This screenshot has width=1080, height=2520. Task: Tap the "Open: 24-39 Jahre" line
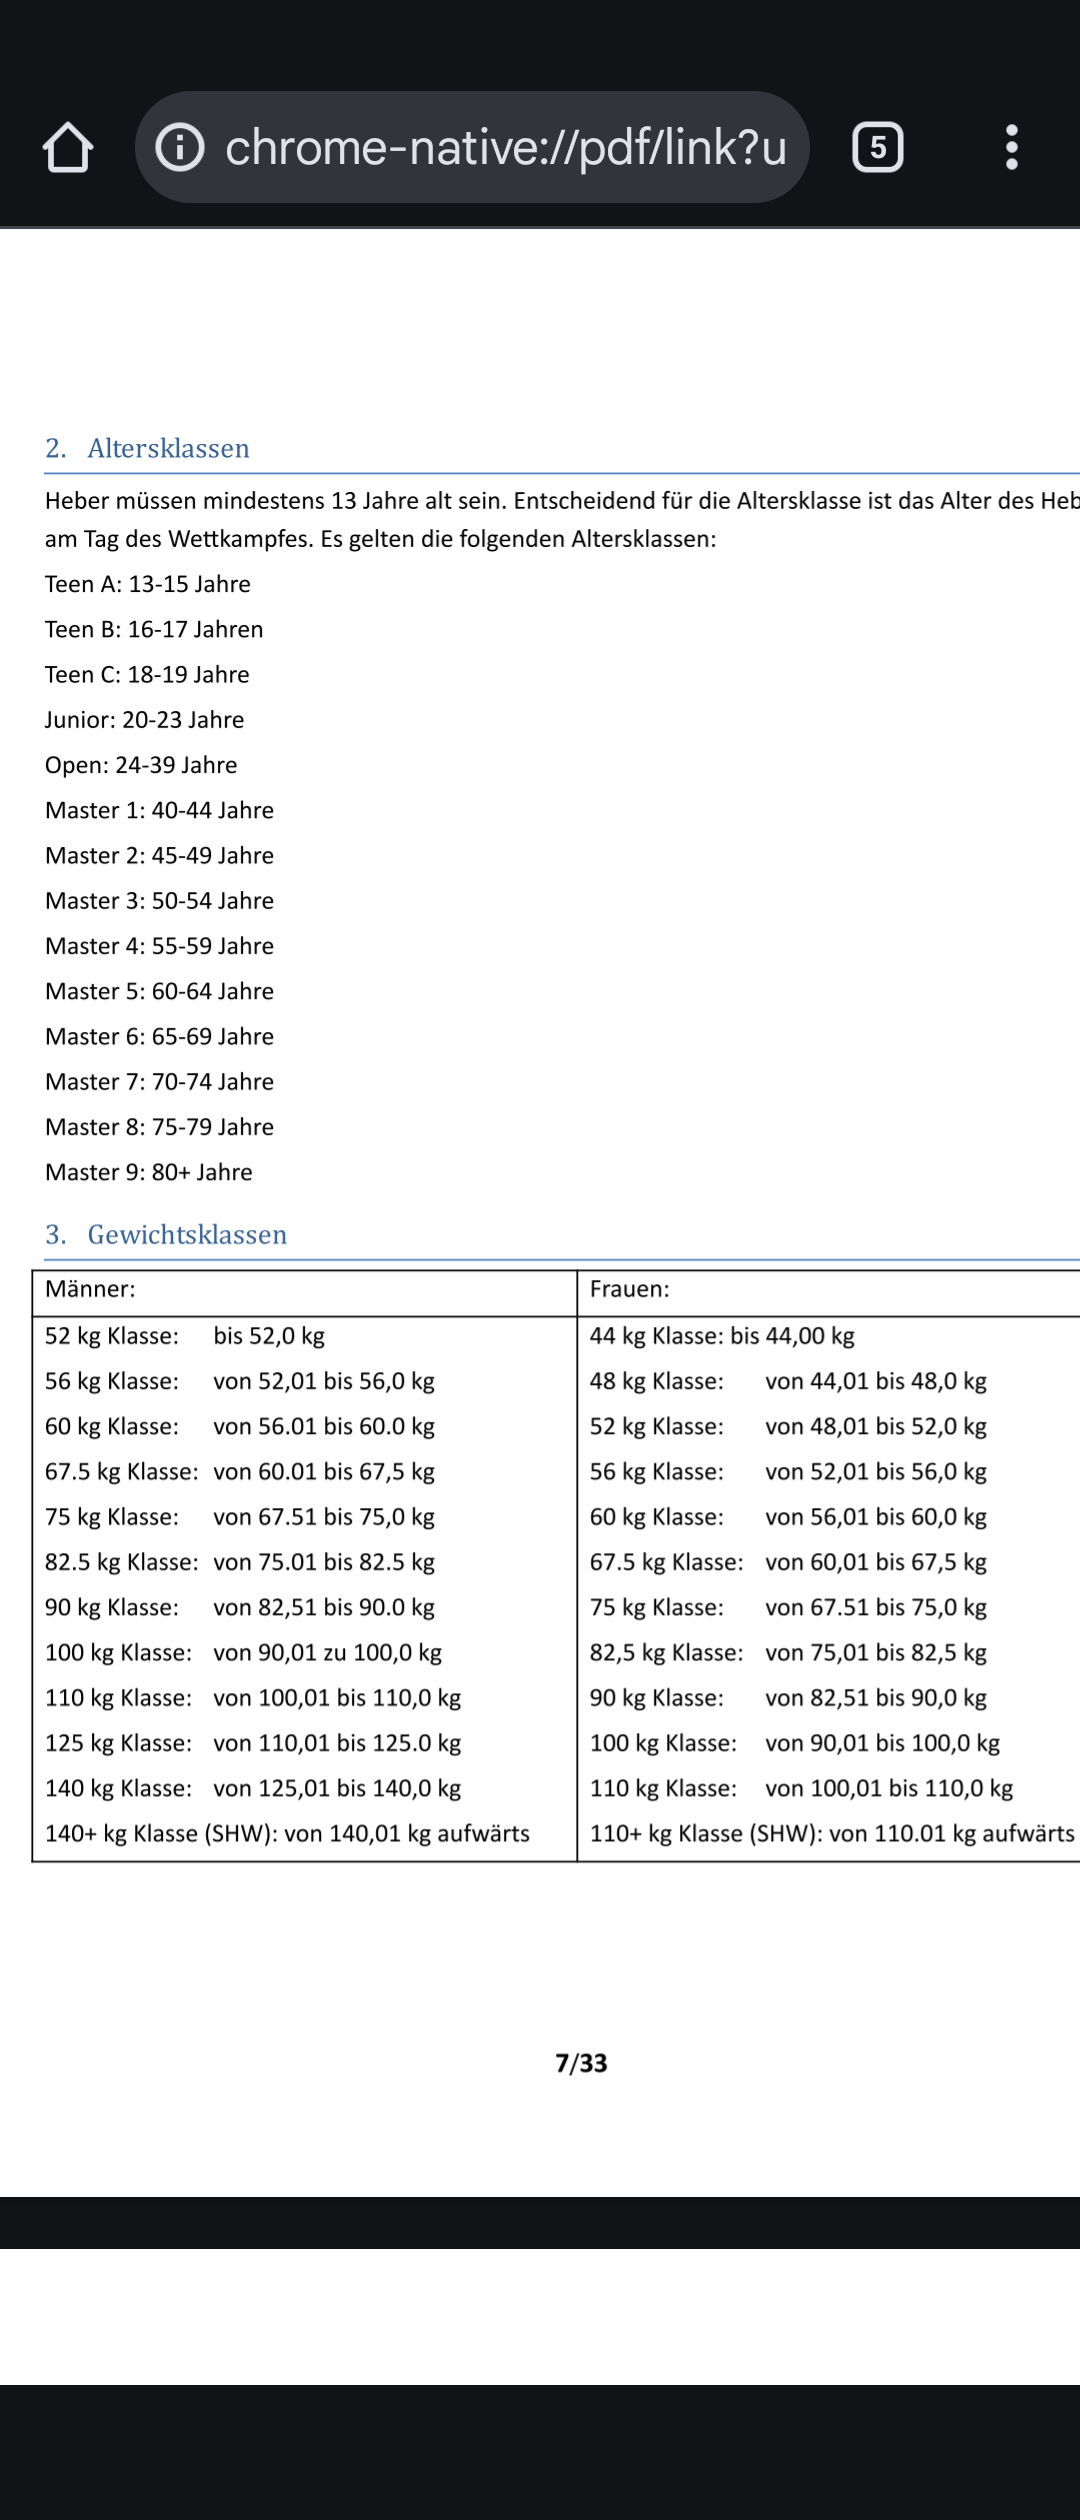coord(141,765)
